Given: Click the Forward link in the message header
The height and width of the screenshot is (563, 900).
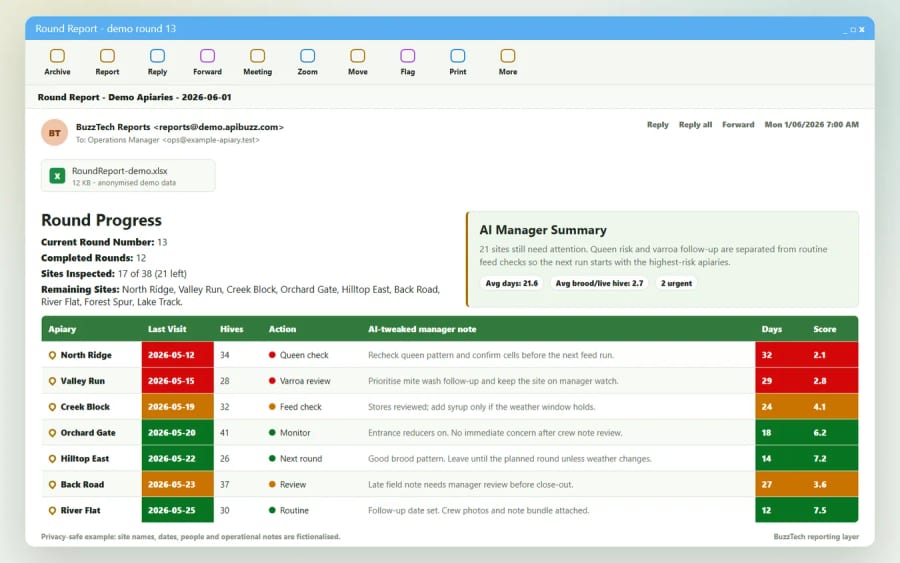Looking at the screenshot, I should (738, 125).
